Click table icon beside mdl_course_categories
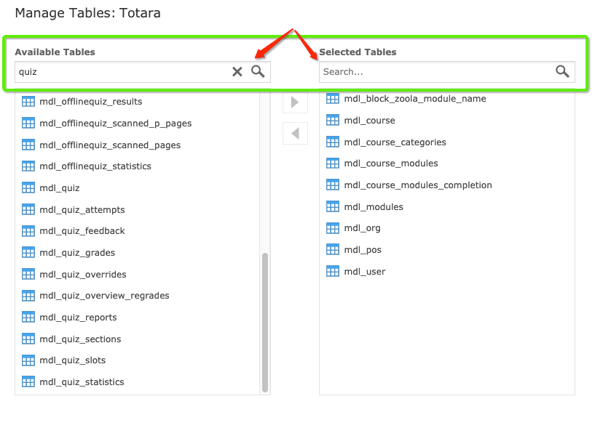603x428 pixels. [x=333, y=142]
